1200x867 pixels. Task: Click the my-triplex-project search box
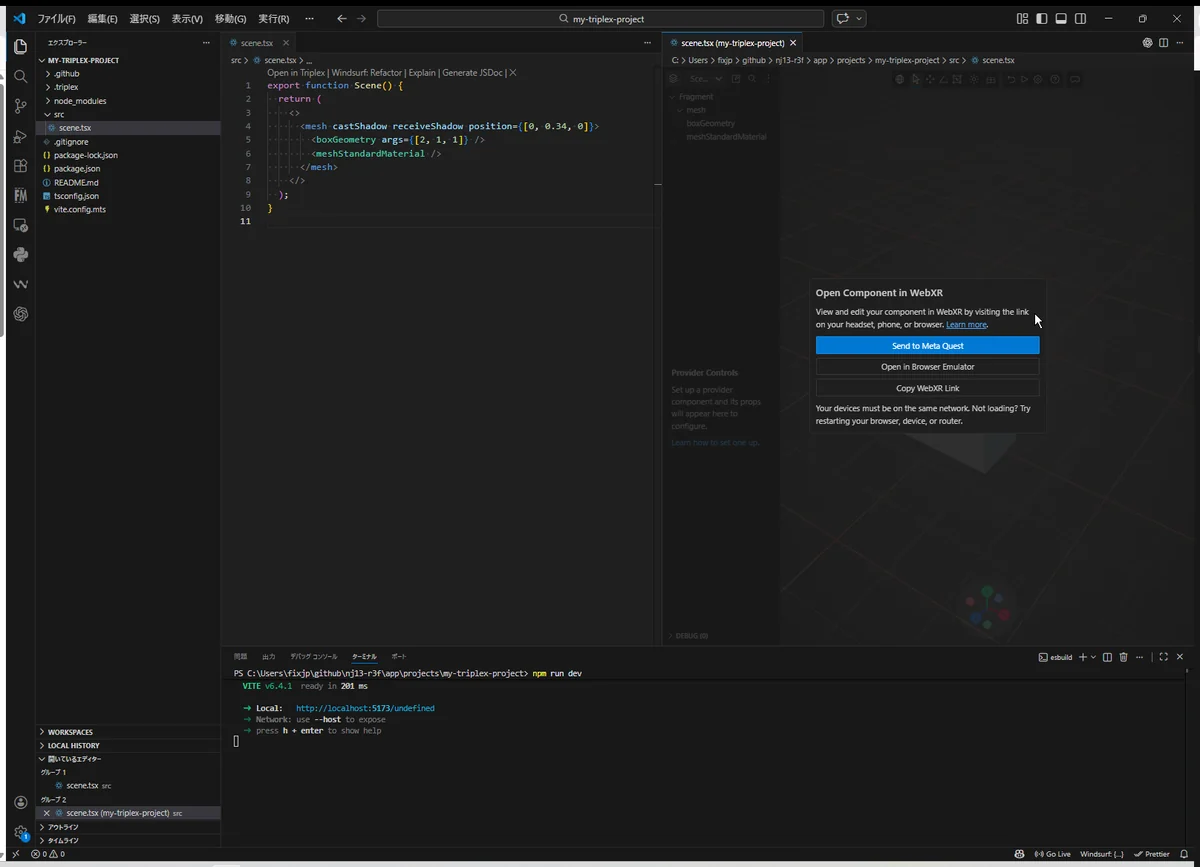600,19
